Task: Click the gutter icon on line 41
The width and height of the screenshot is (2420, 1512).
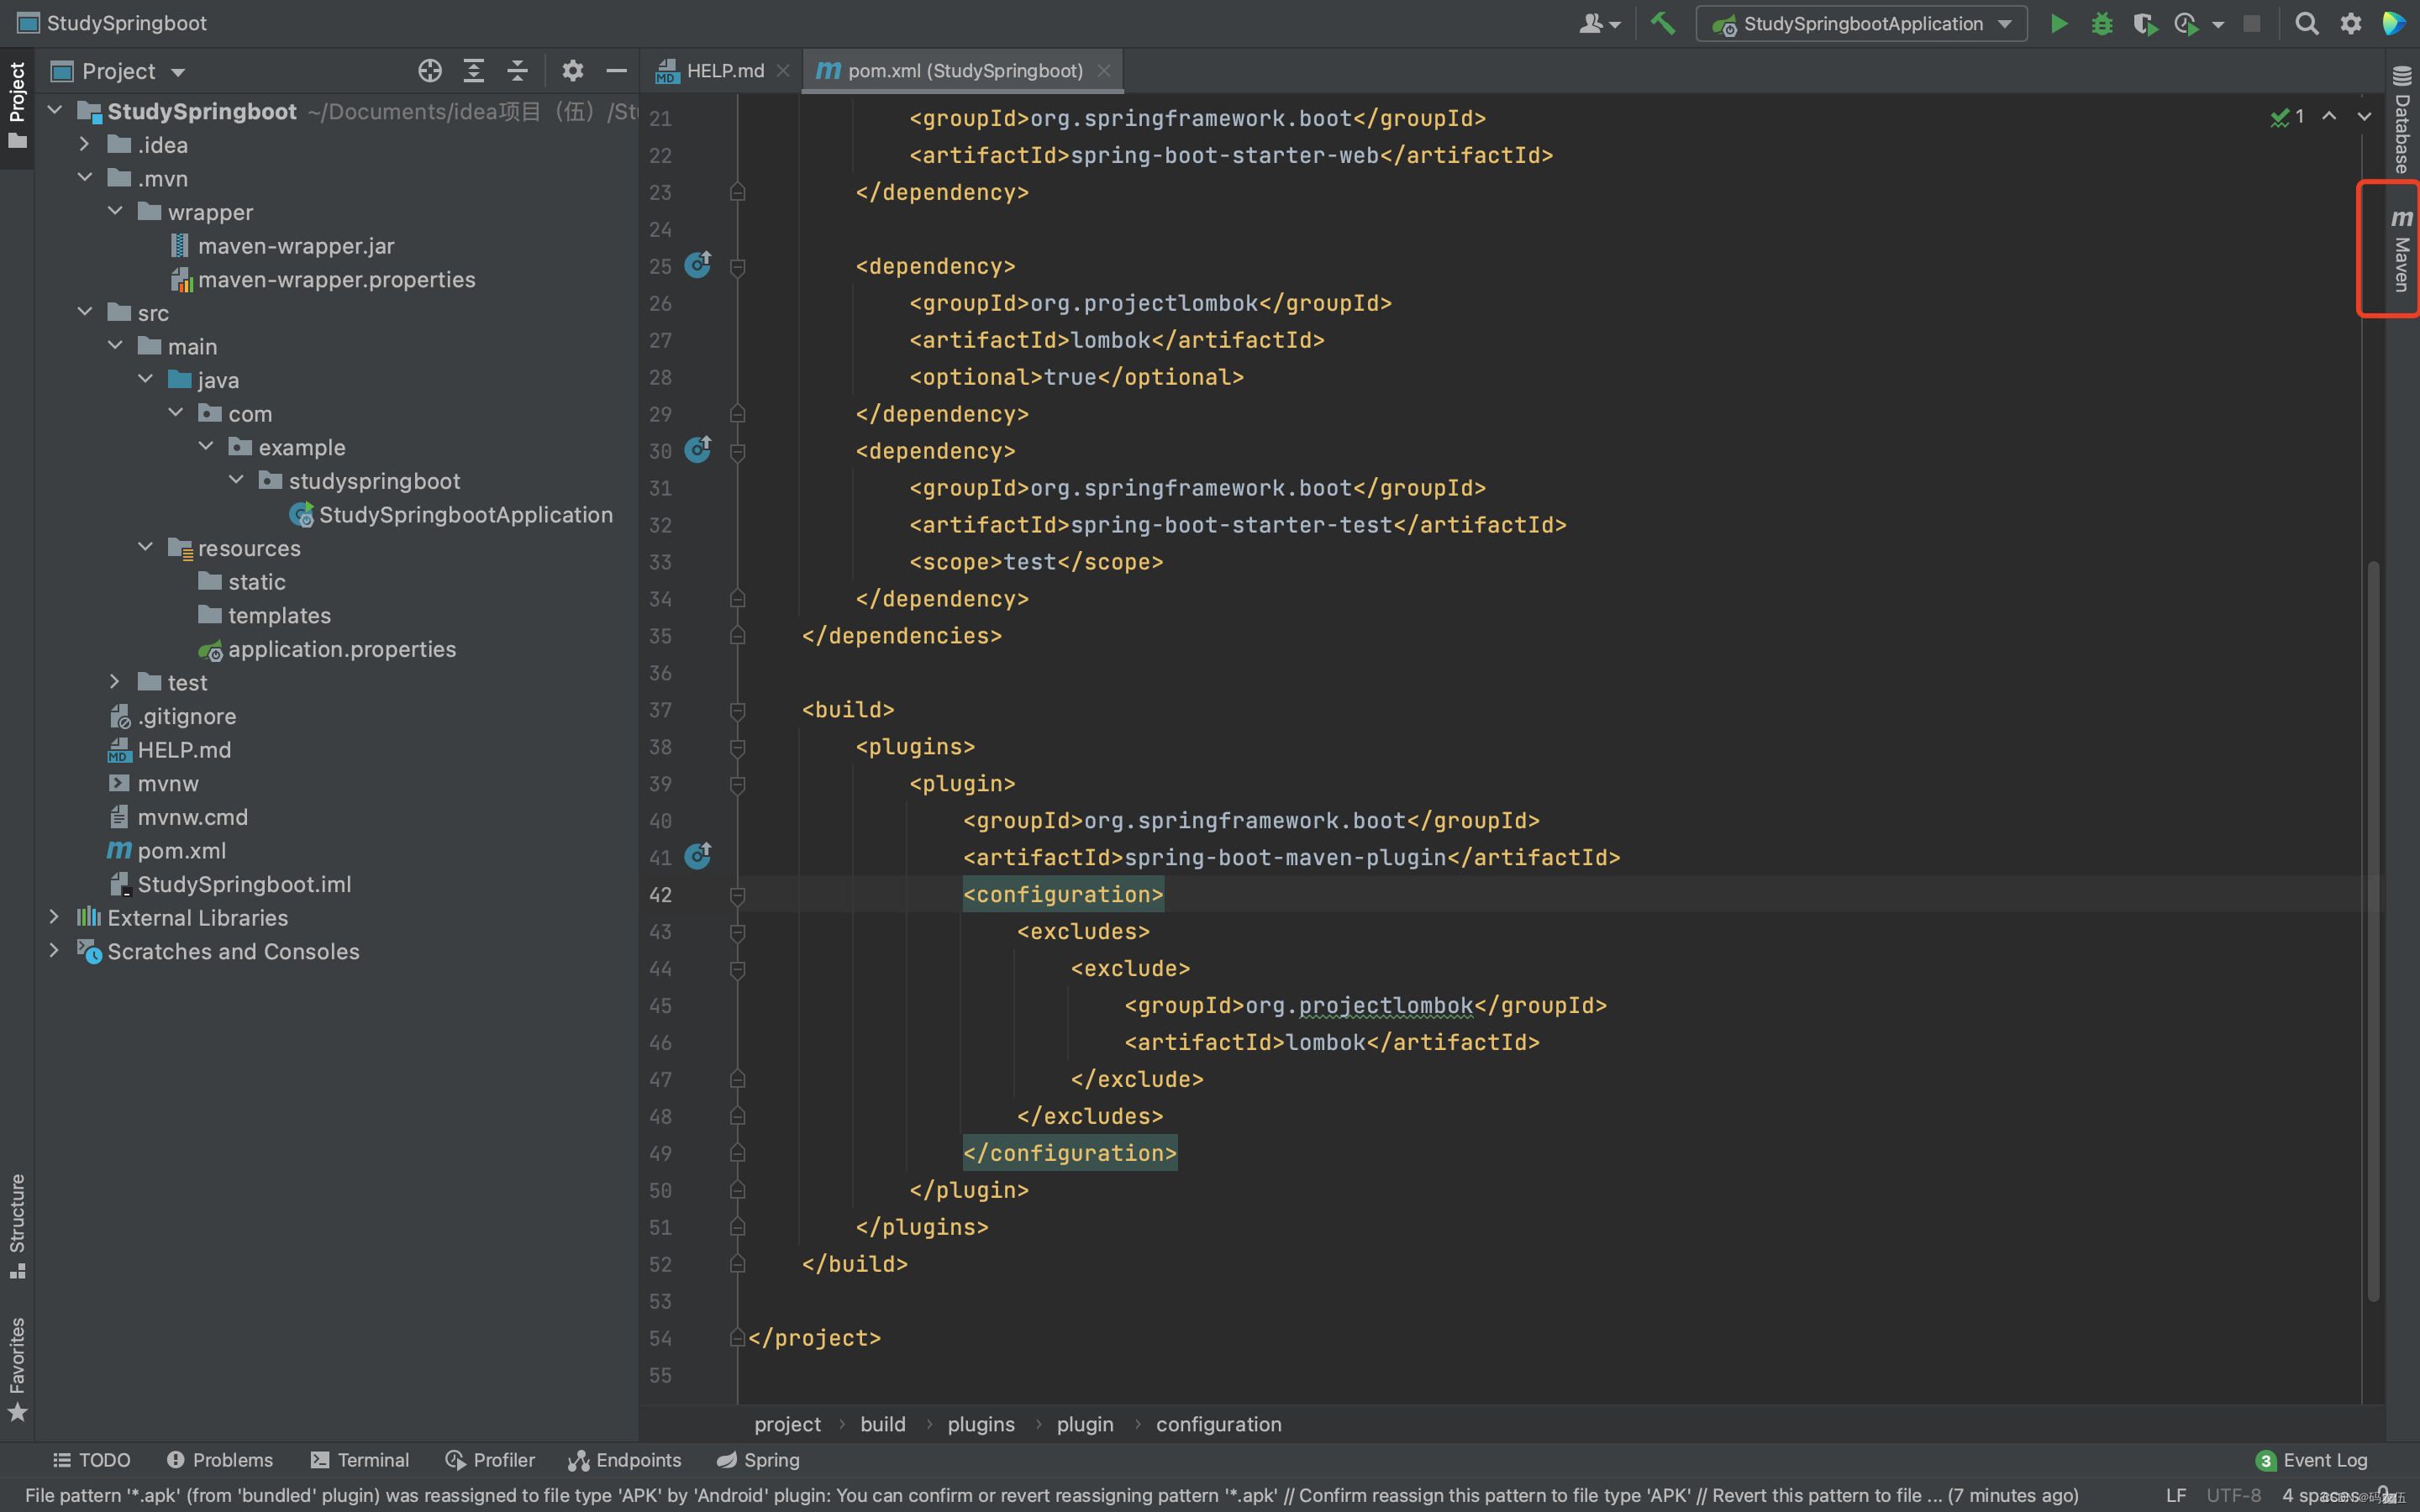Action: click(698, 856)
